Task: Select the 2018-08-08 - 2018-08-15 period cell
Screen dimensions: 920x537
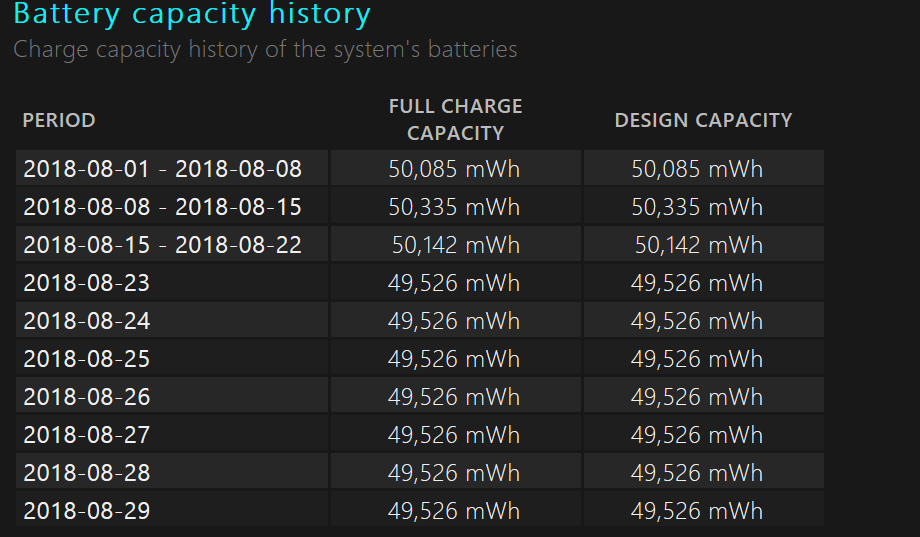Action: (x=162, y=207)
